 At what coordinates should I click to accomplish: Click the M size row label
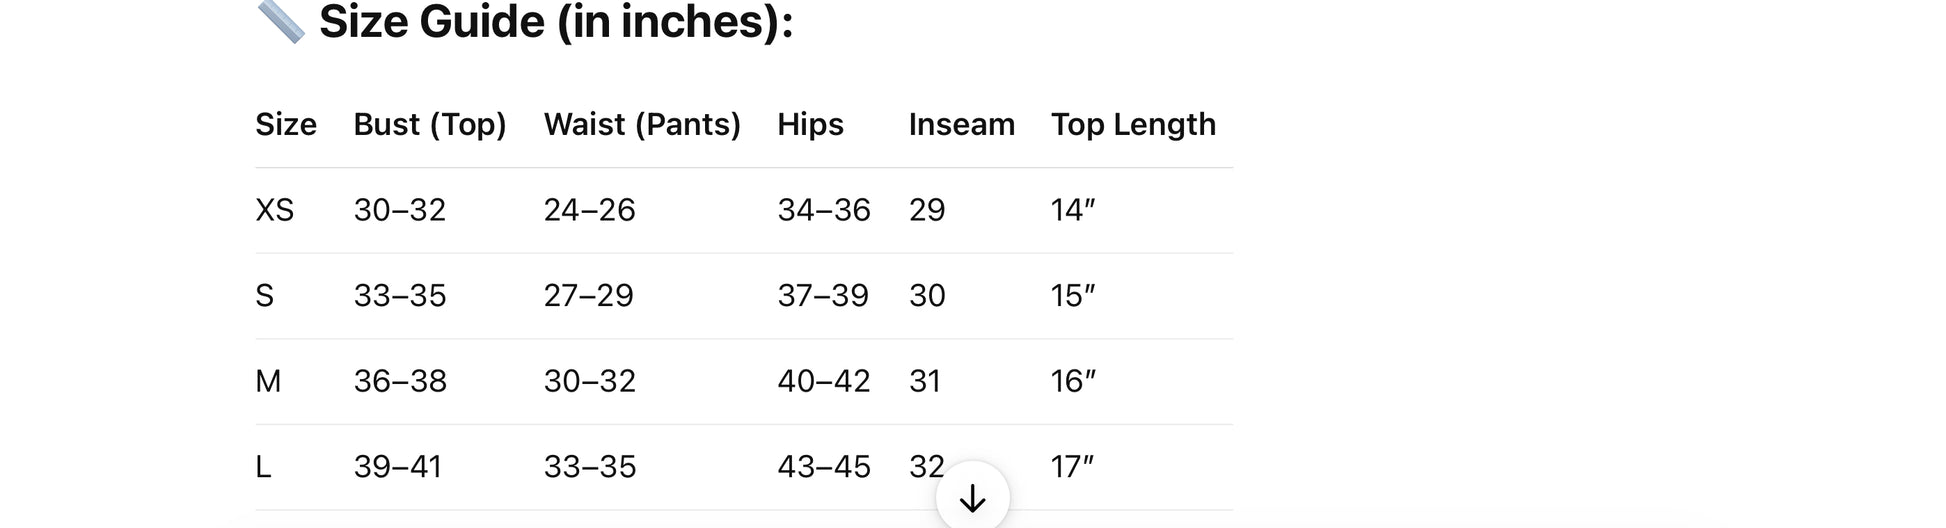(x=268, y=381)
